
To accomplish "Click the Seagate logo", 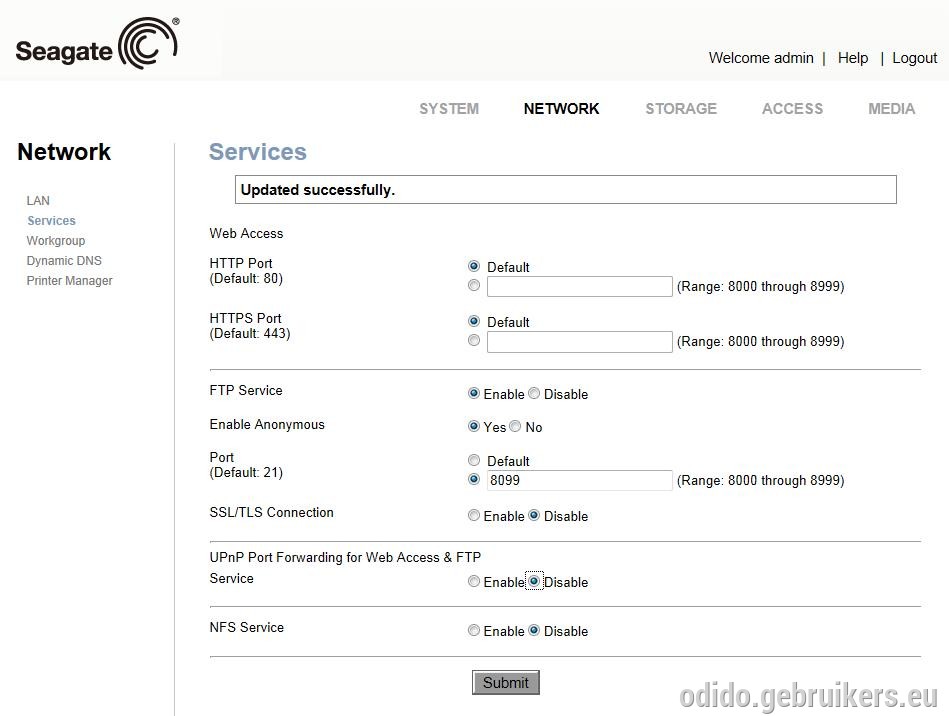I will [x=97, y=44].
